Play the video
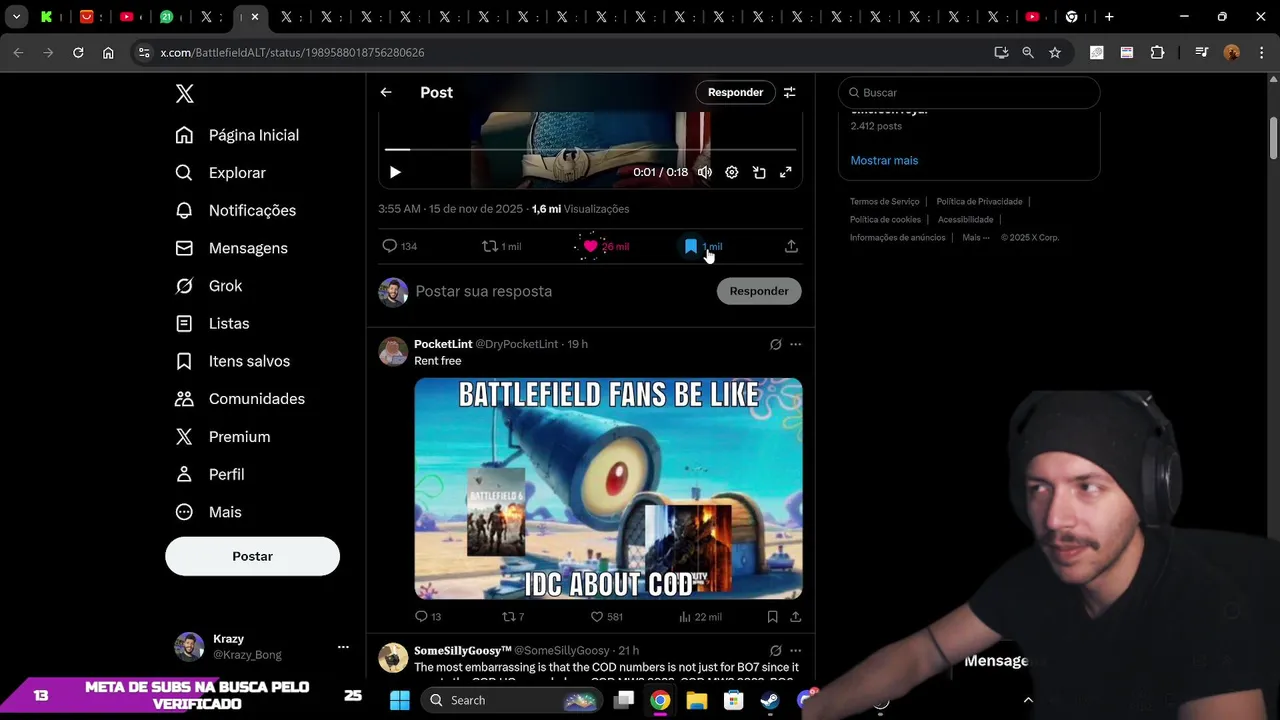Screen dimensions: 1280x720 [x=395, y=172]
